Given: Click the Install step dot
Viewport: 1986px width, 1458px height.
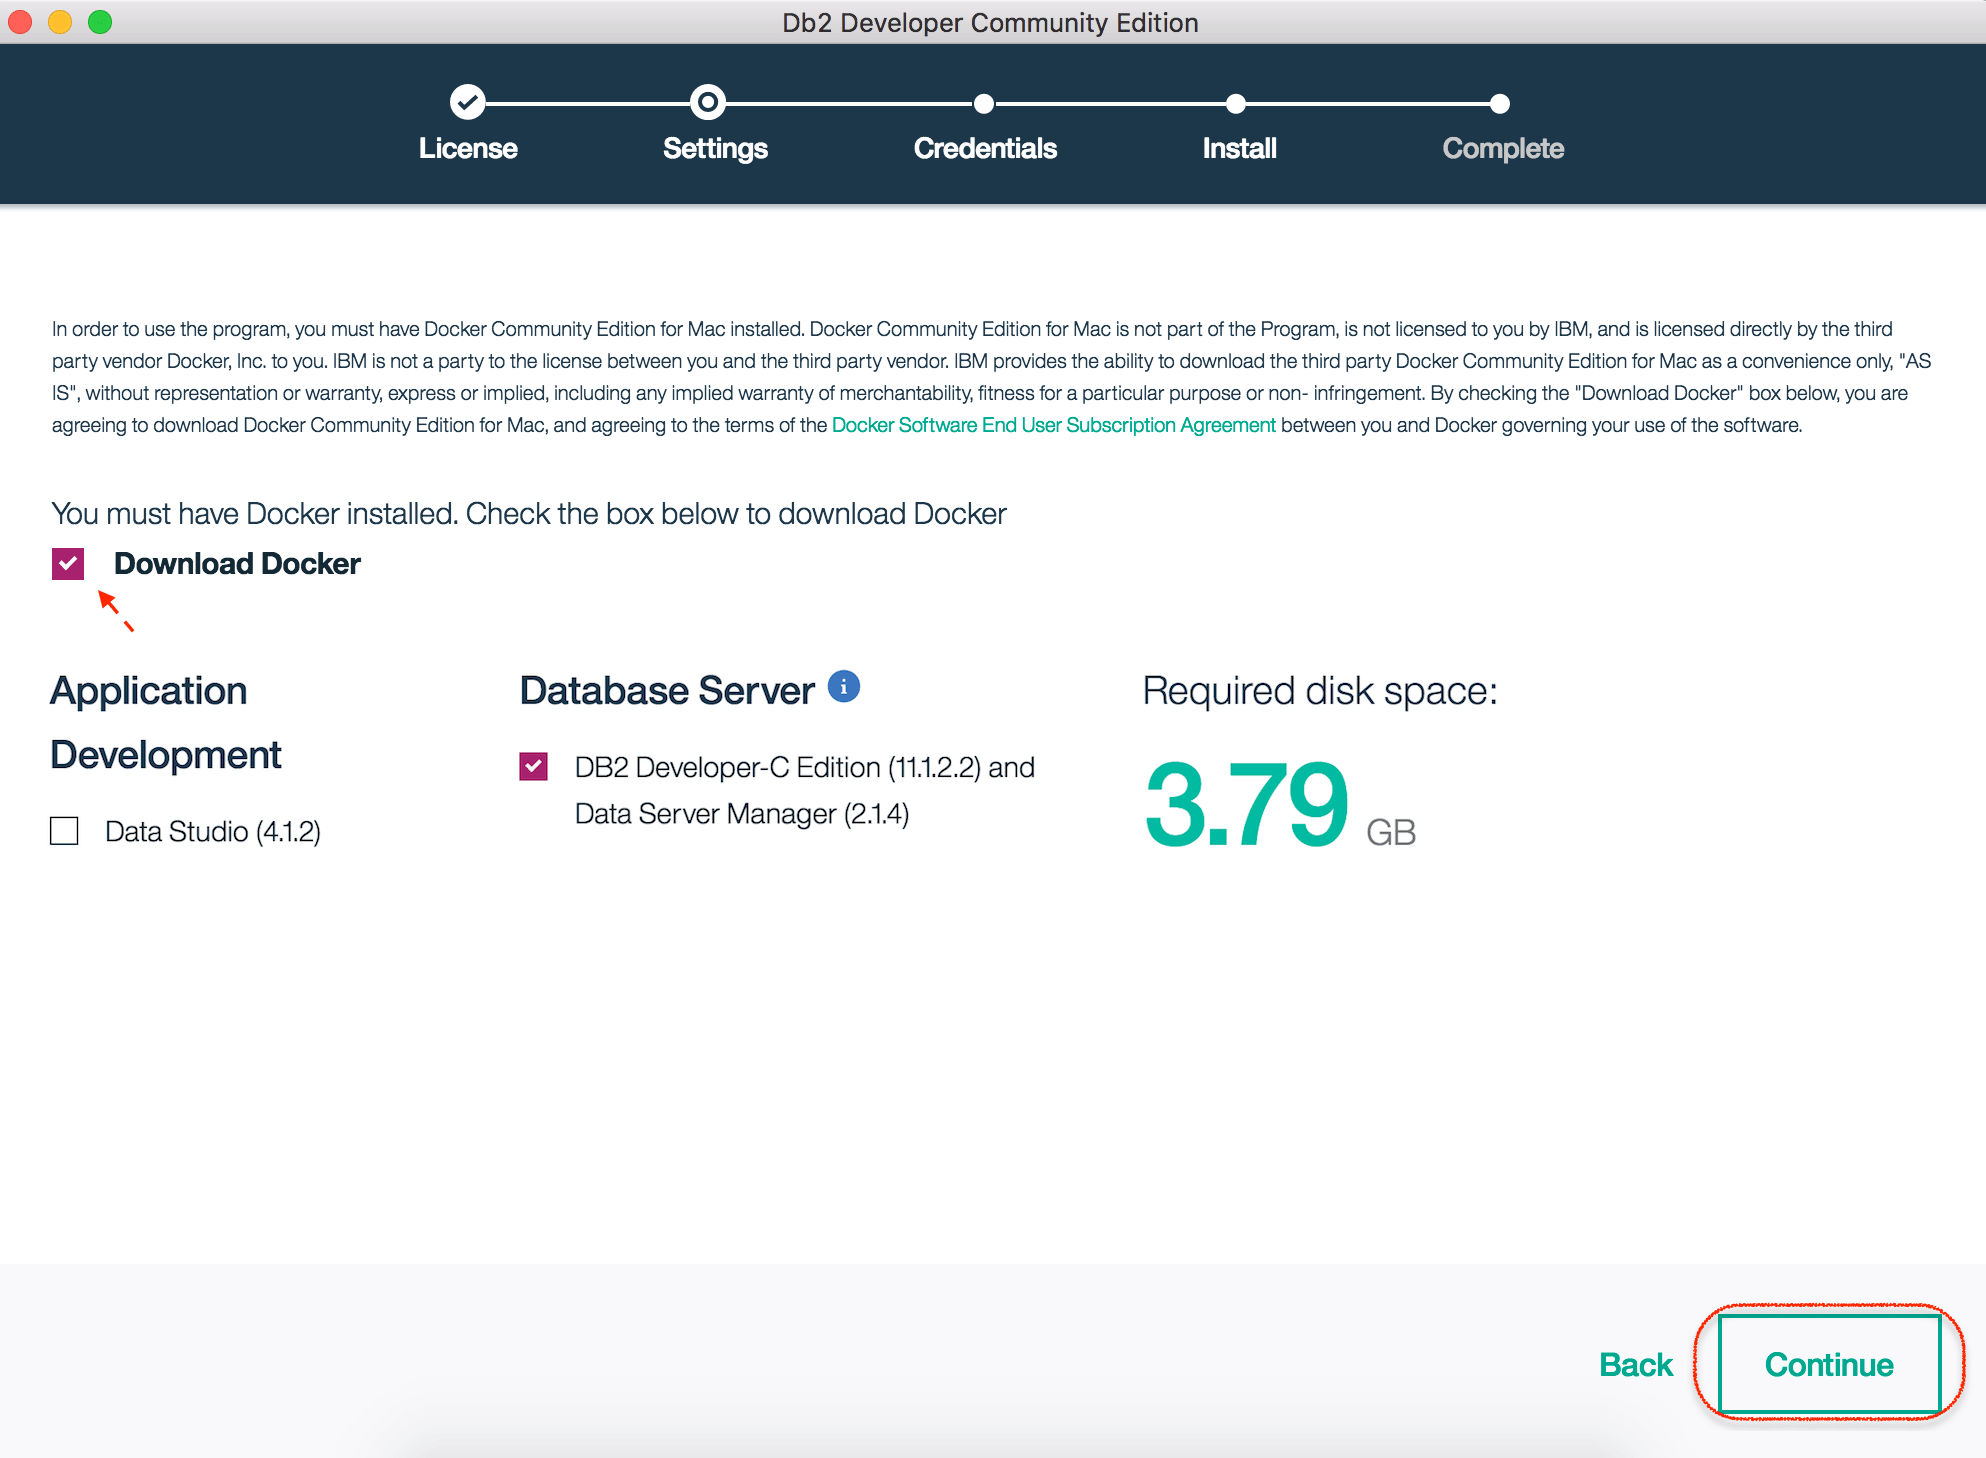Looking at the screenshot, I should click(x=1236, y=103).
